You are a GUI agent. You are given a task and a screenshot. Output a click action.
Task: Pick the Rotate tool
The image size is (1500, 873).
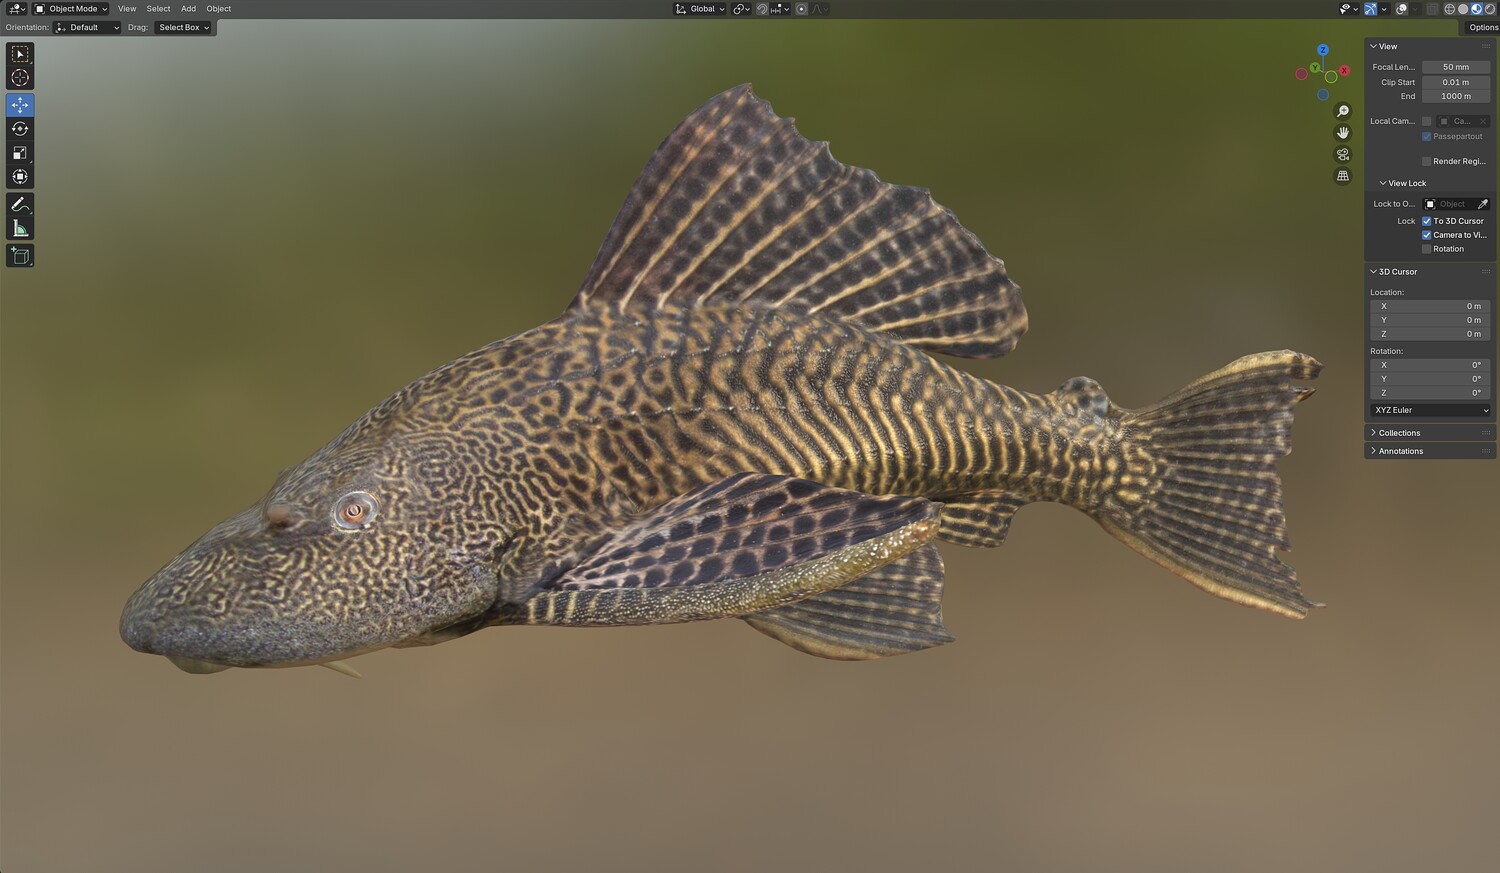(x=20, y=129)
